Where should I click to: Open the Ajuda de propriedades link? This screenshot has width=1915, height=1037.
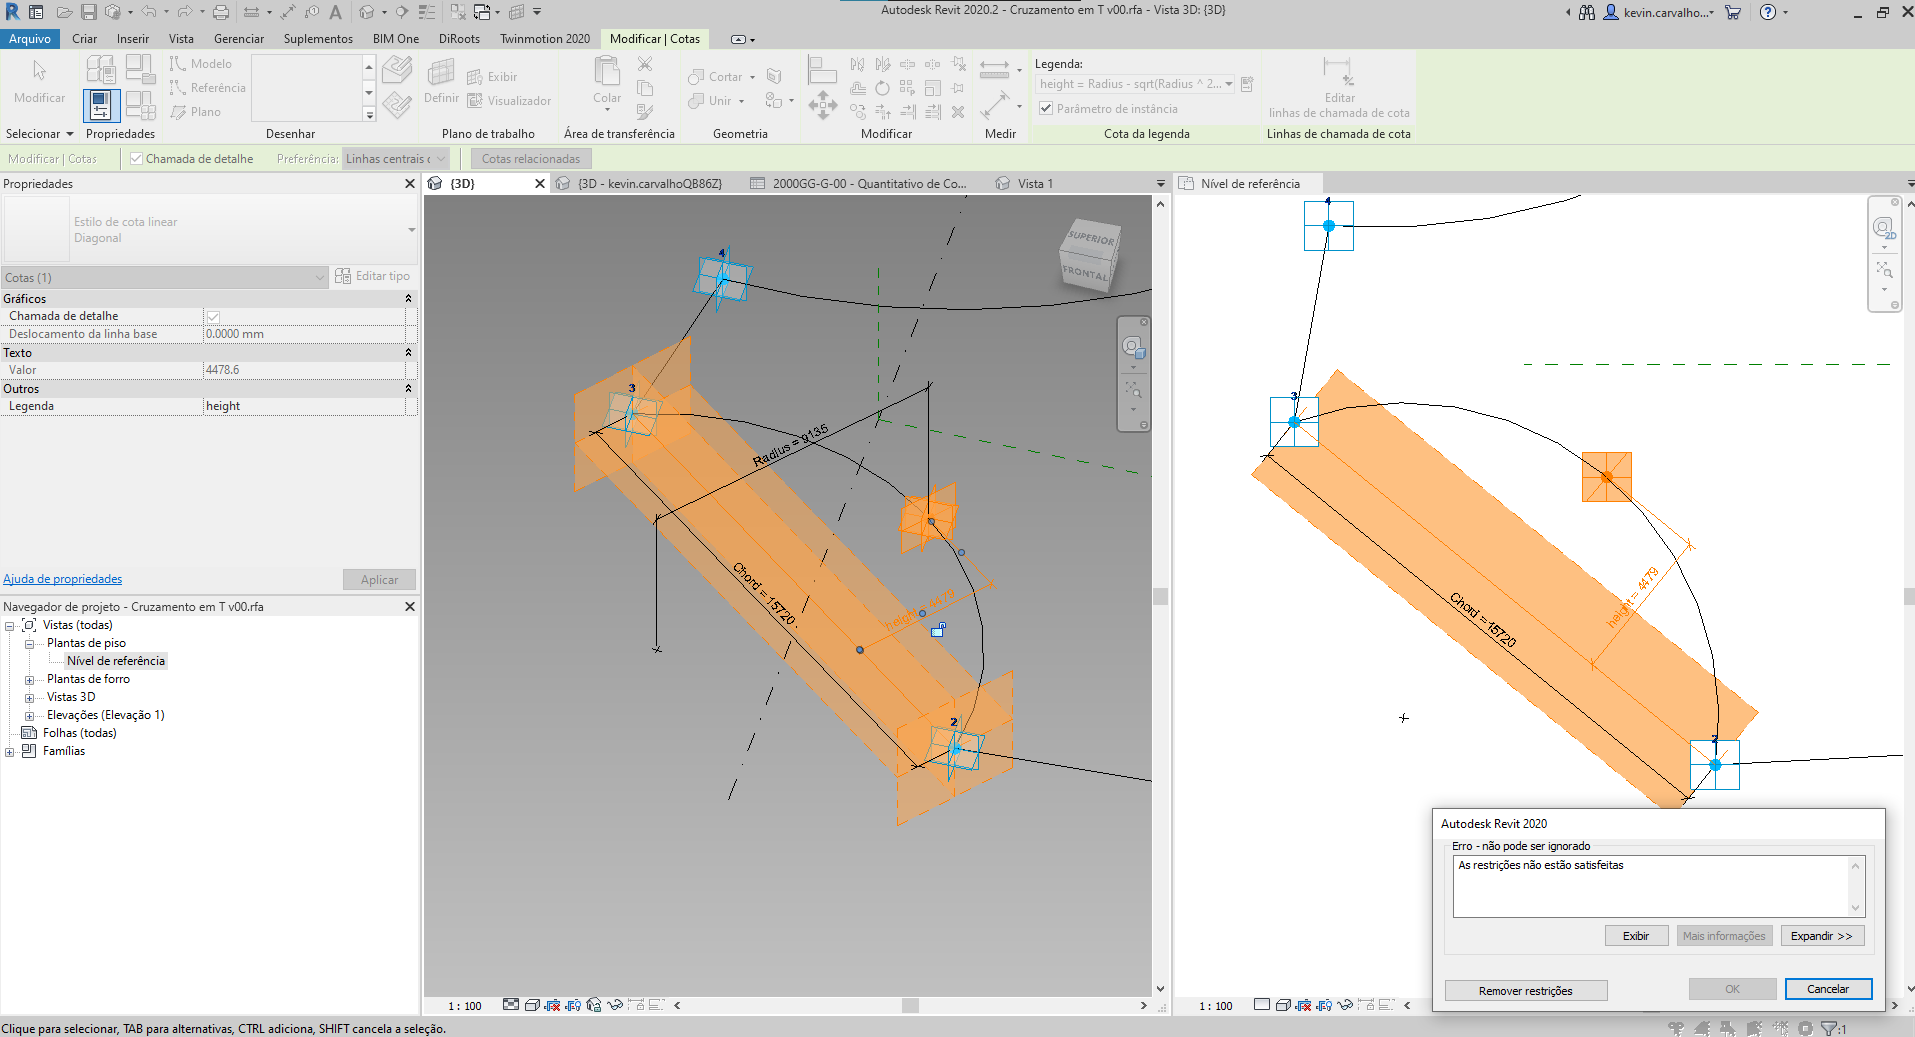tap(63, 578)
